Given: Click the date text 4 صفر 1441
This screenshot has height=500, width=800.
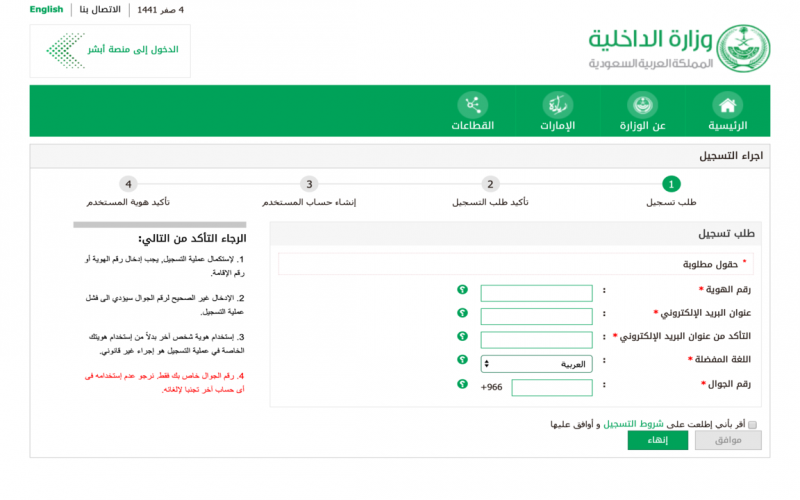Looking at the screenshot, I should point(160,10).
